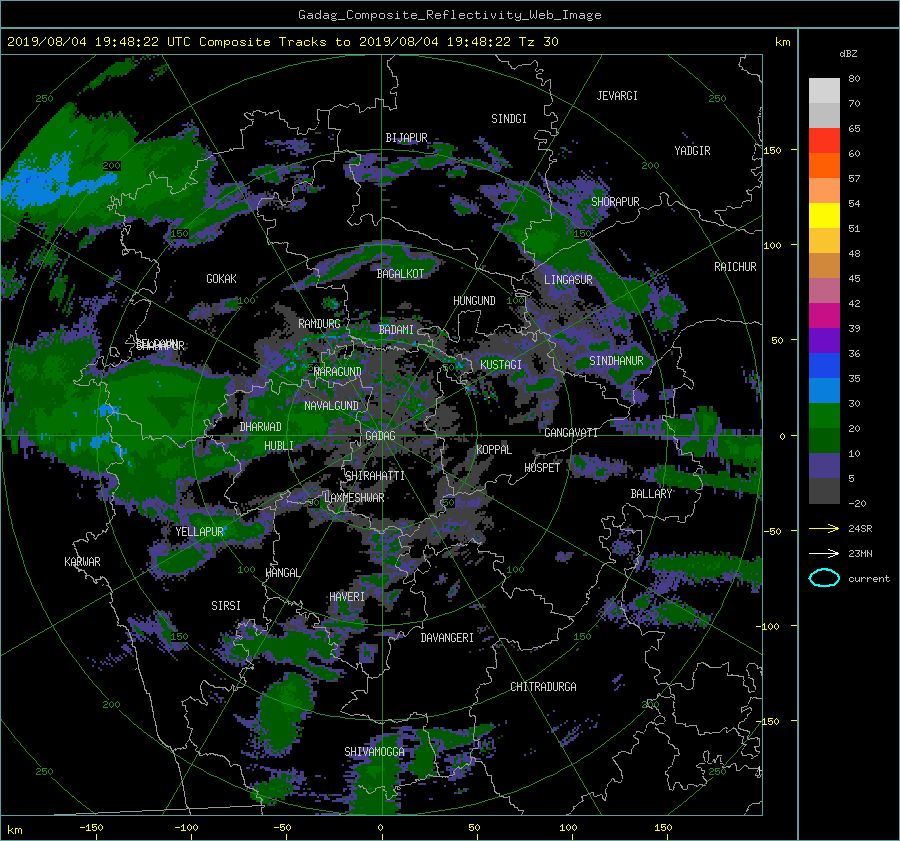
Task: Click the SIRSI city label
Action: tap(226, 606)
